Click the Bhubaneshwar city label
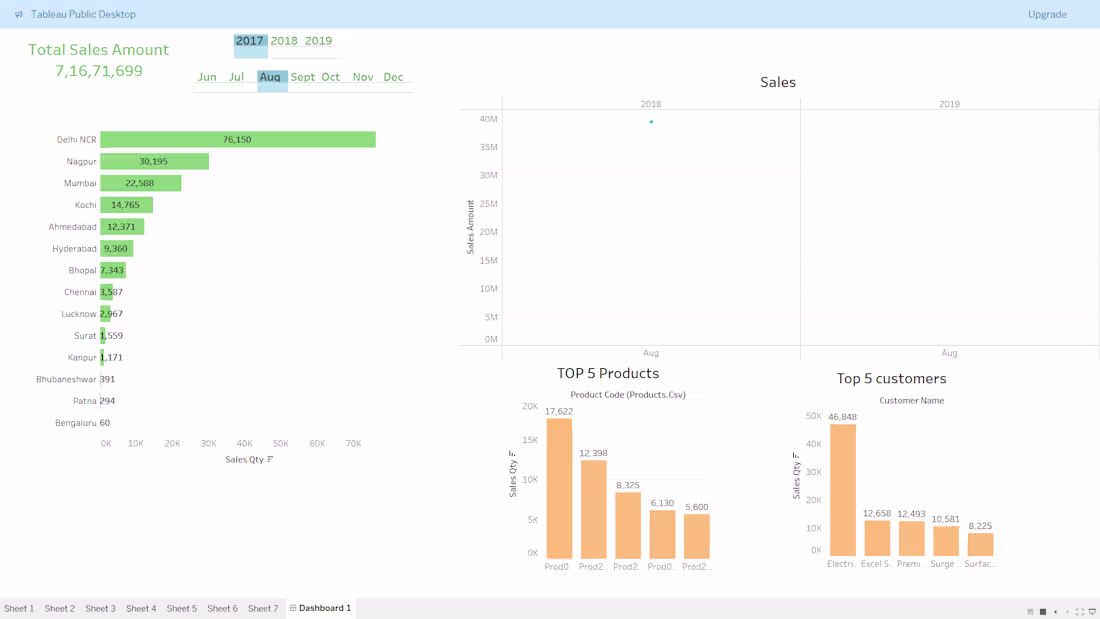Viewport: 1100px width, 619px height. click(66, 379)
